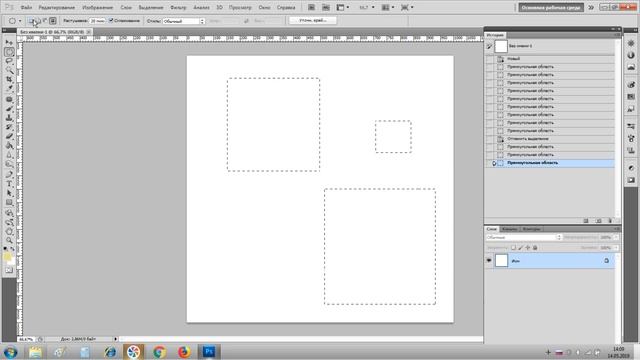The width and height of the screenshot is (640, 360).
Task: Toggle lock image pixels in Layers panel
Action: [520, 248]
